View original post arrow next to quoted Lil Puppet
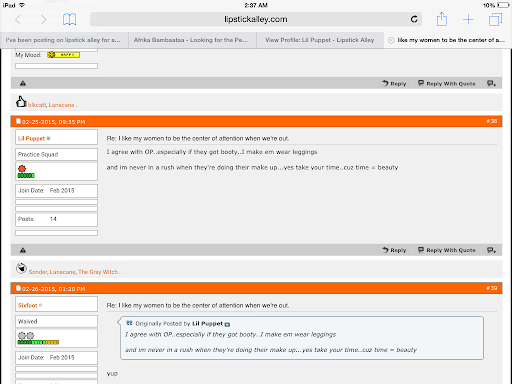The height and width of the screenshot is (384, 512). 227,324
